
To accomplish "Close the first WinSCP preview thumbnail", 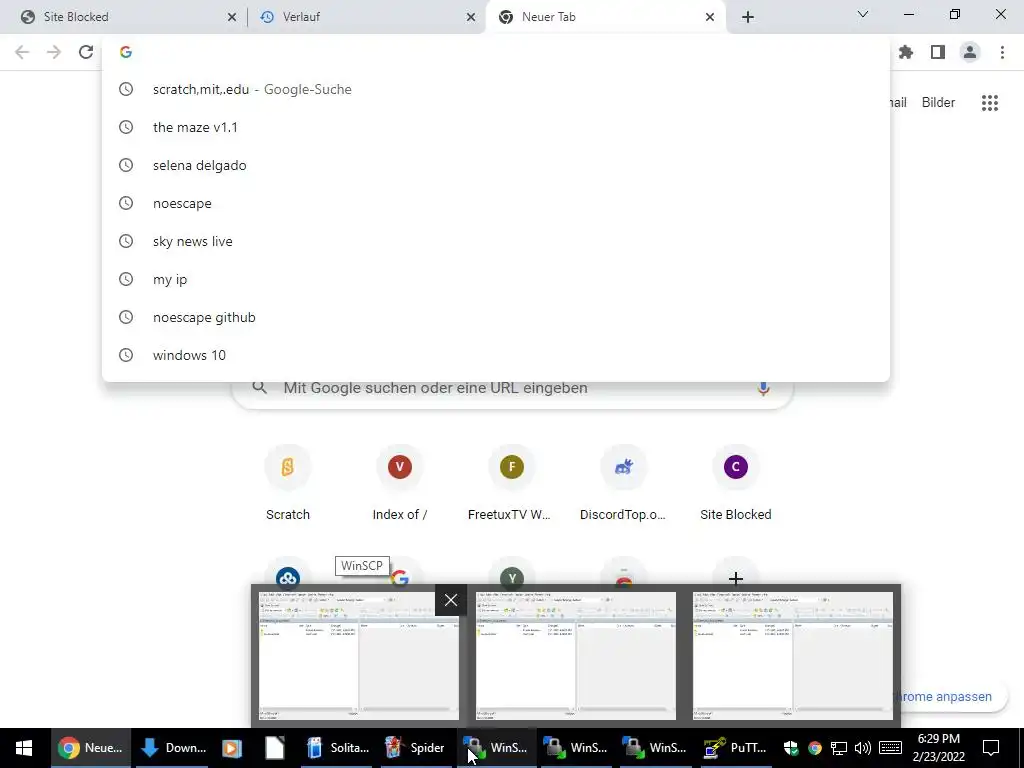I will 451,600.
